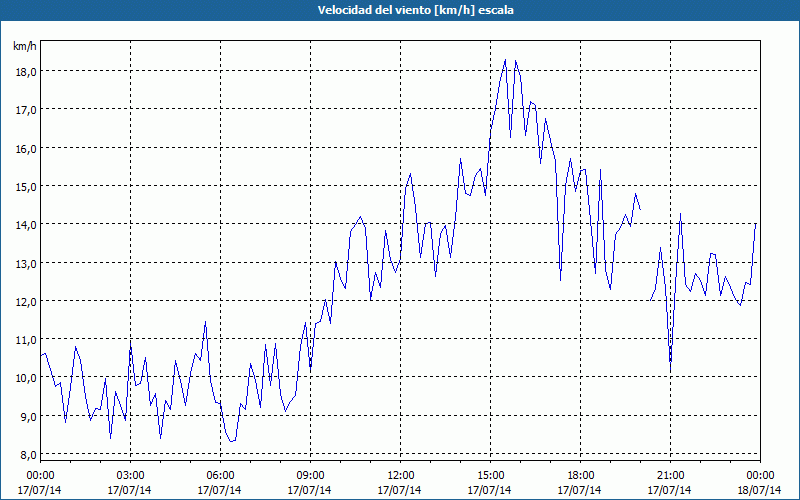Select the '9,0' y-axis label

29,416
